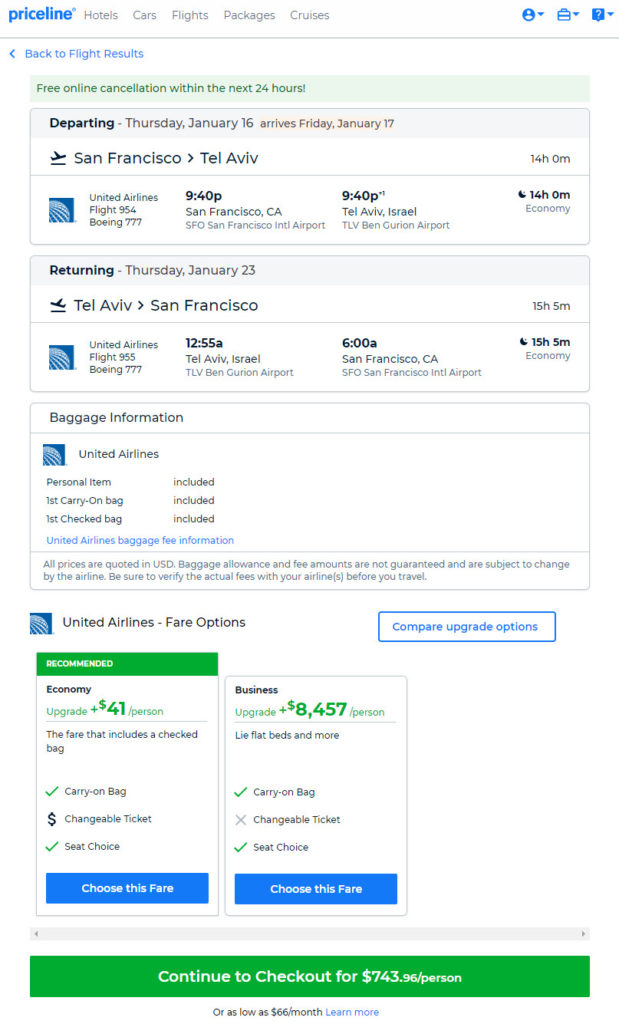The image size is (619, 1024).
Task: Click the Priceline logo
Action: pos(42,14)
